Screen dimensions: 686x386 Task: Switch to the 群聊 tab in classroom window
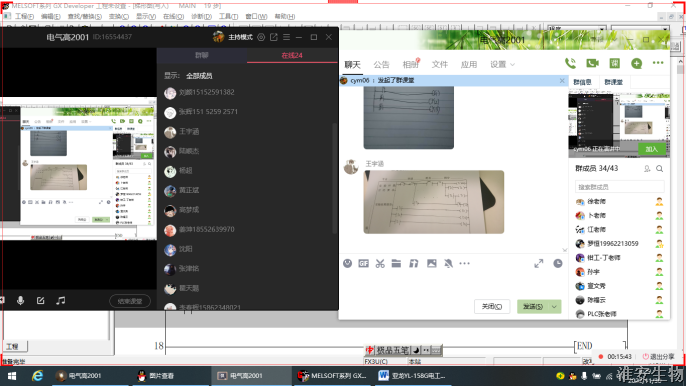coord(202,55)
